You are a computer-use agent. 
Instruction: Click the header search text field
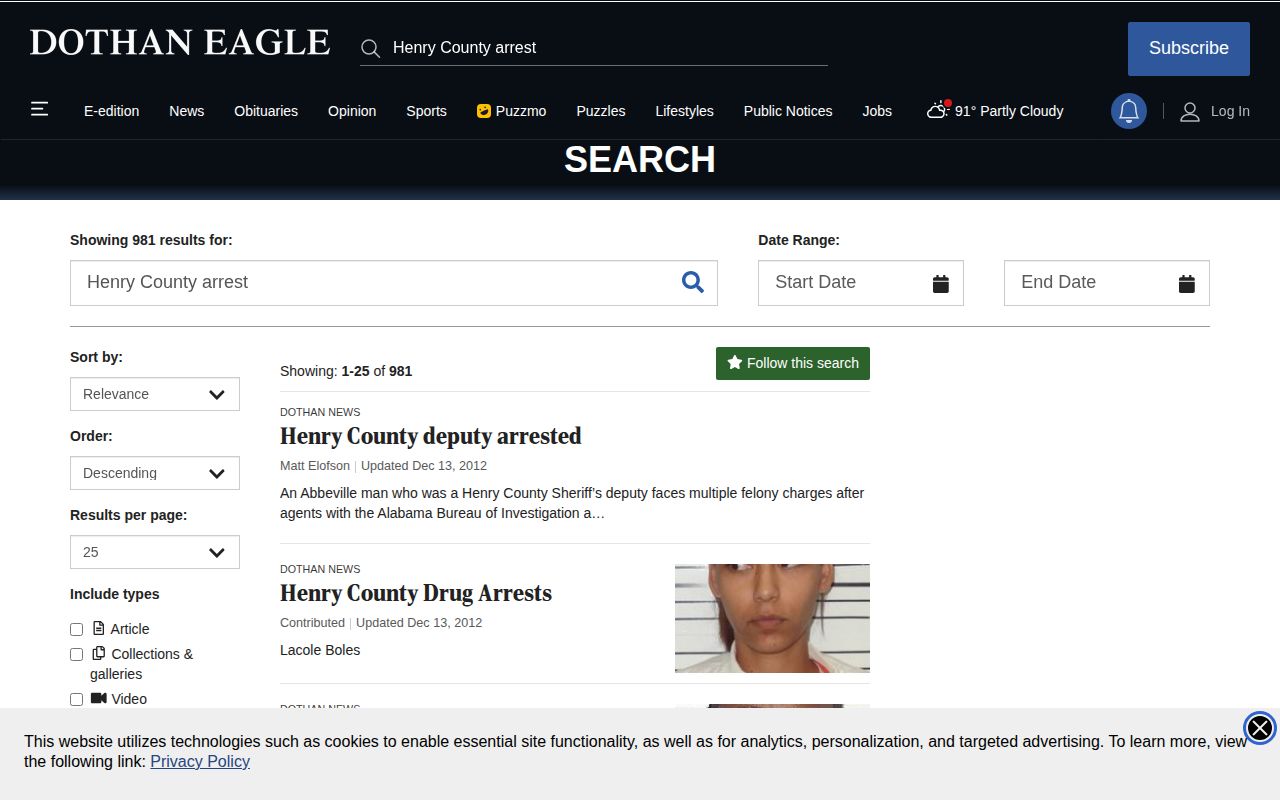click(608, 47)
